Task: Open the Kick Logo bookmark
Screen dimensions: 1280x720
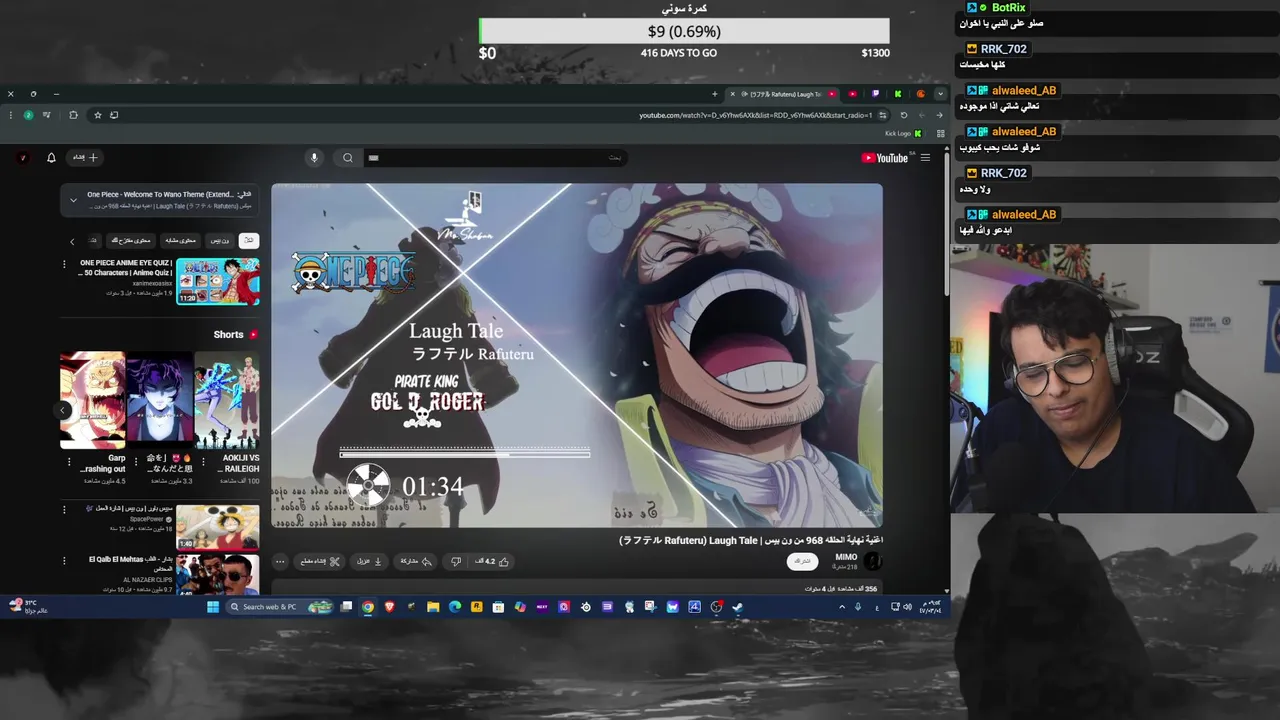Action: [x=904, y=133]
